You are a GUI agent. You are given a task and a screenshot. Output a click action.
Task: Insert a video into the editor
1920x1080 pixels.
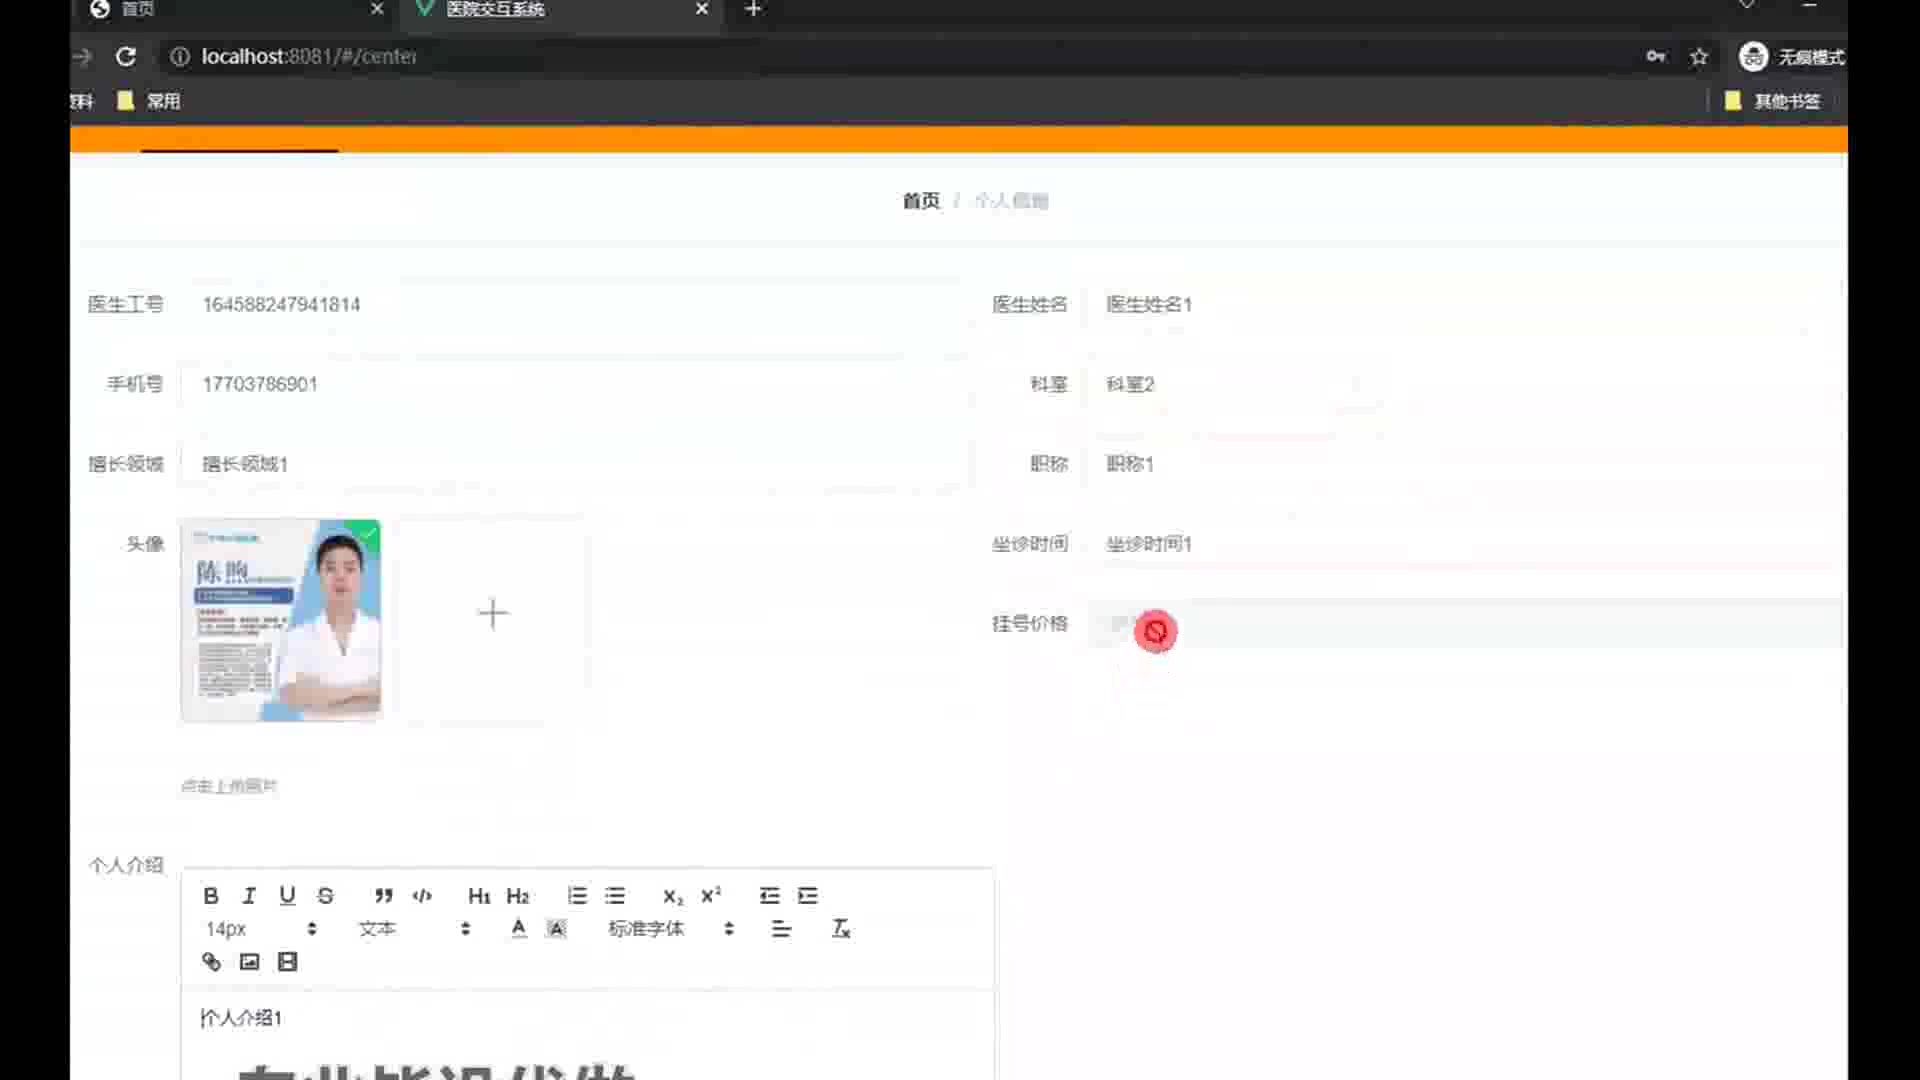click(287, 962)
